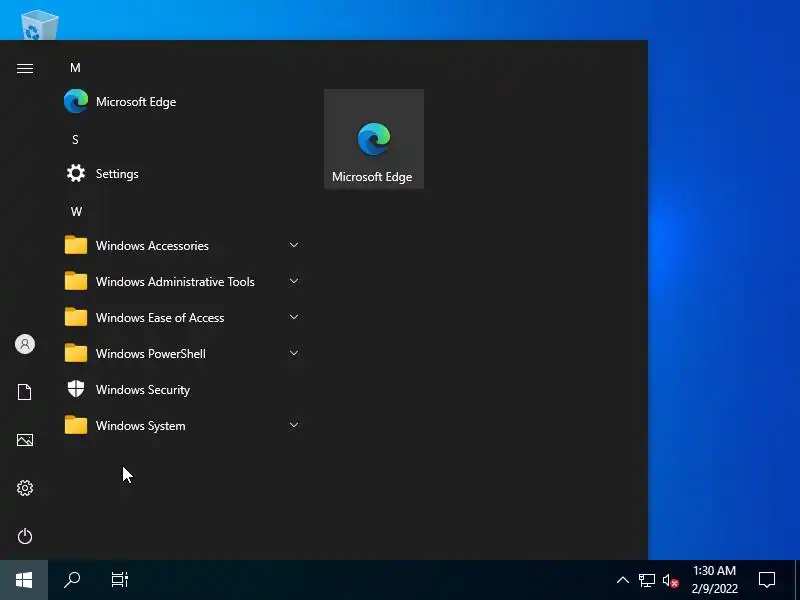The width and height of the screenshot is (800, 600).
Task: Expand the Windows System folder chevron
Action: [x=294, y=425]
